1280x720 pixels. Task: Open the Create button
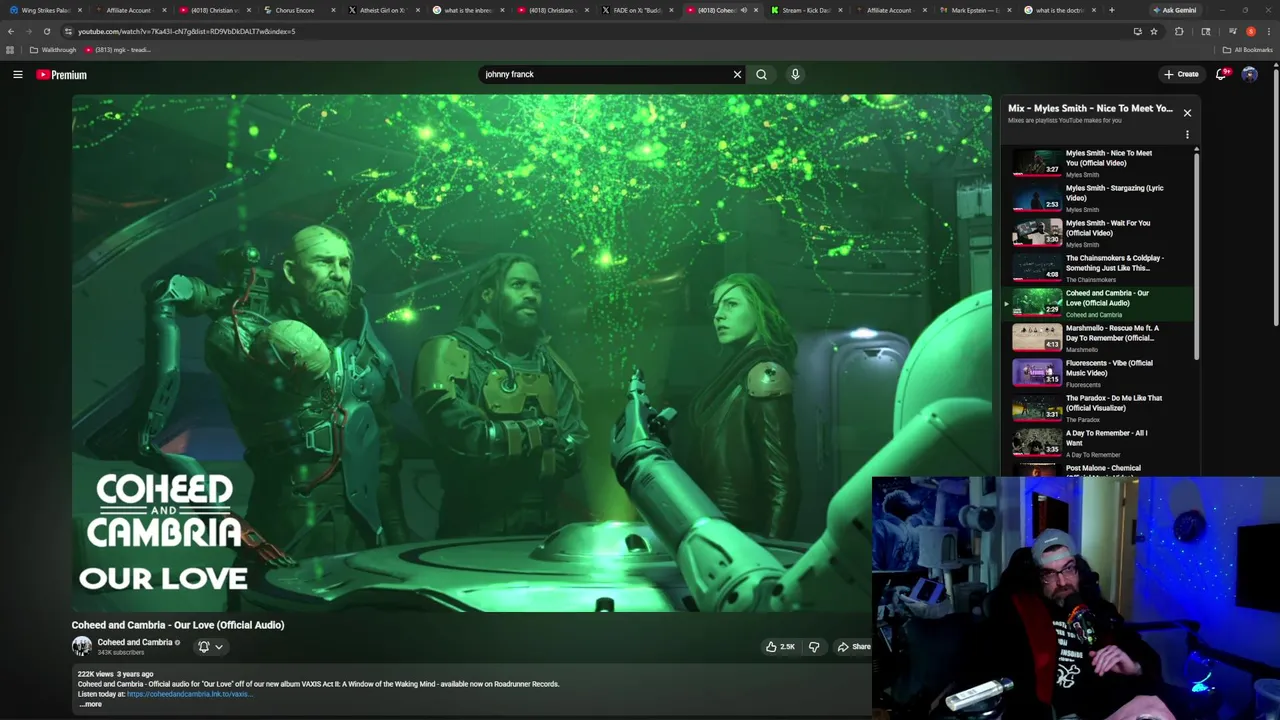[x=1181, y=74]
